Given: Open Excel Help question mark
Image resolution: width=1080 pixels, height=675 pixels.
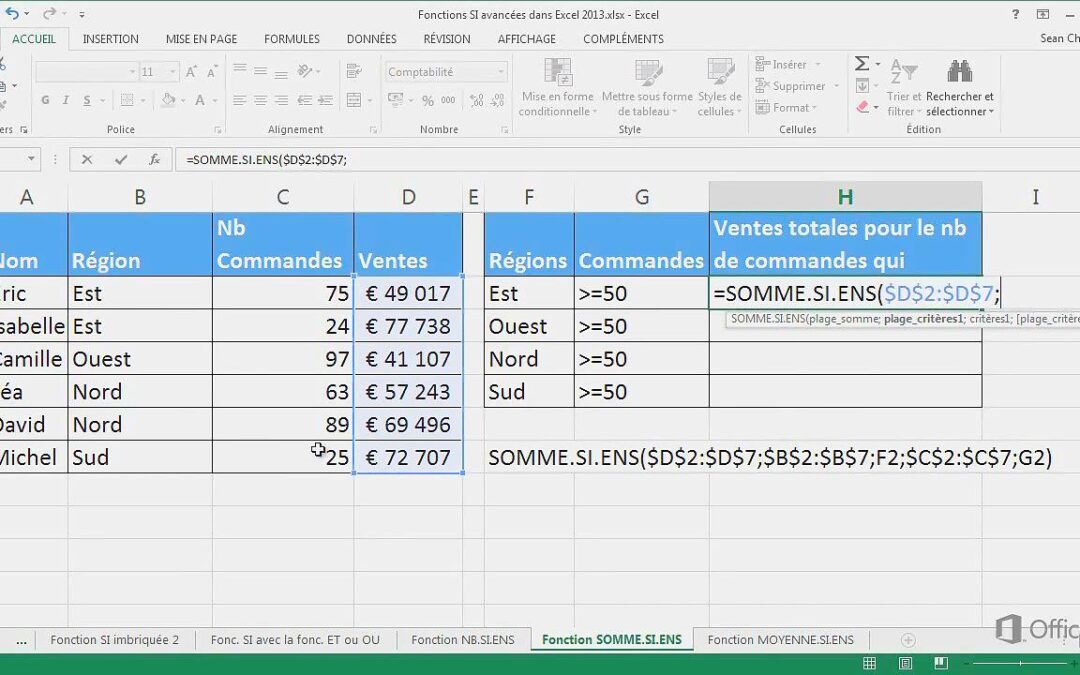Looking at the screenshot, I should (1015, 14).
